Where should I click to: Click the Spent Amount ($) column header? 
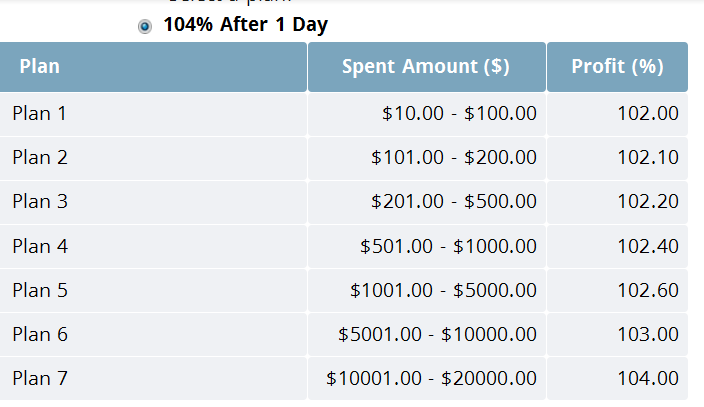pos(426,67)
